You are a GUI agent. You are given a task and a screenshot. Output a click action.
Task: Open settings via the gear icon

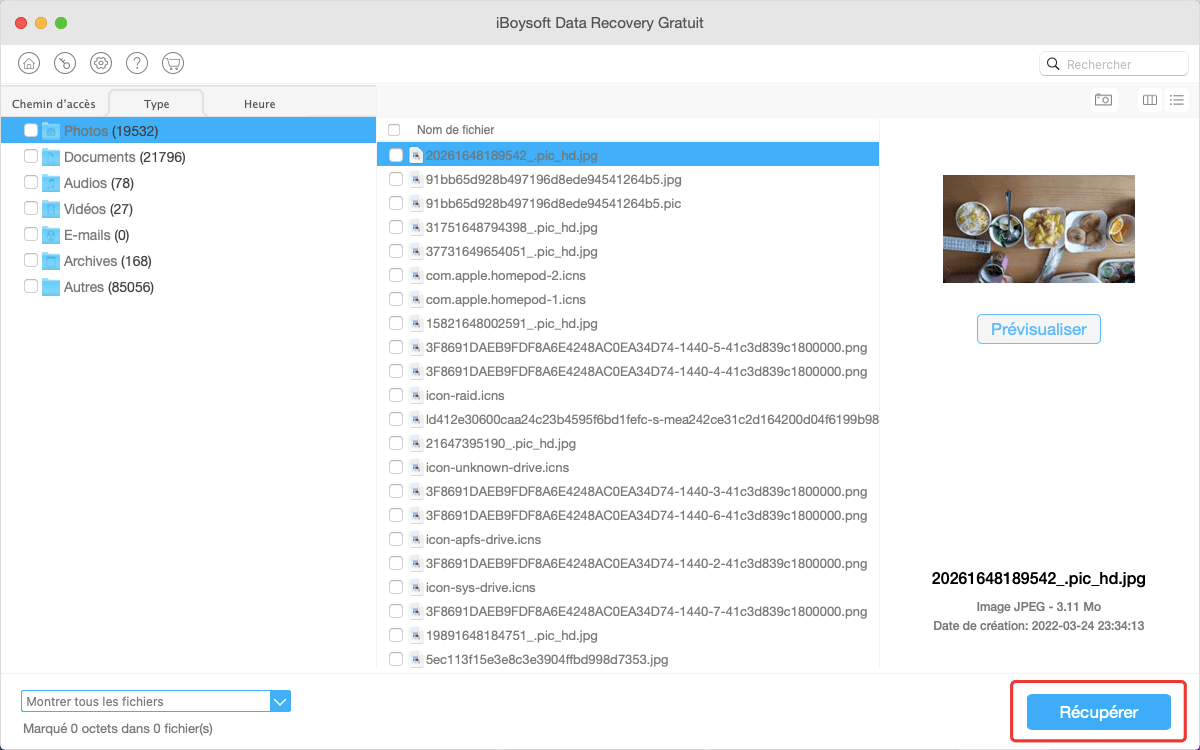(101, 63)
